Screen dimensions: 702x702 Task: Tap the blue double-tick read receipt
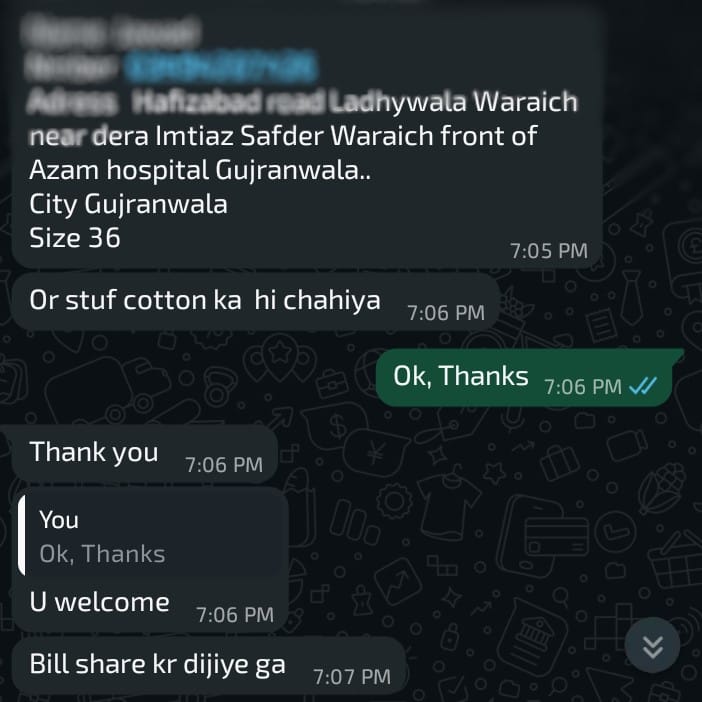643,385
